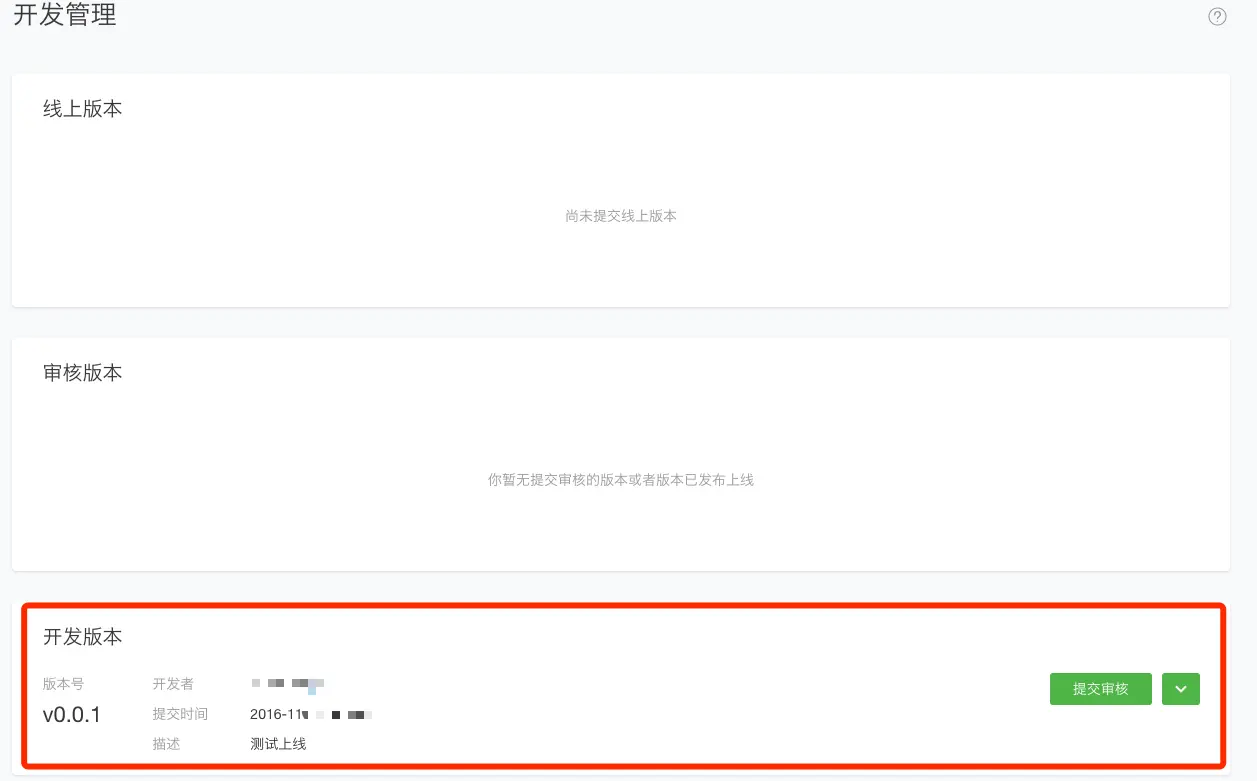The height and width of the screenshot is (781, 1257).
Task: Expand the green dropdown arrow beside 提交审核
Action: pyautogui.click(x=1181, y=689)
